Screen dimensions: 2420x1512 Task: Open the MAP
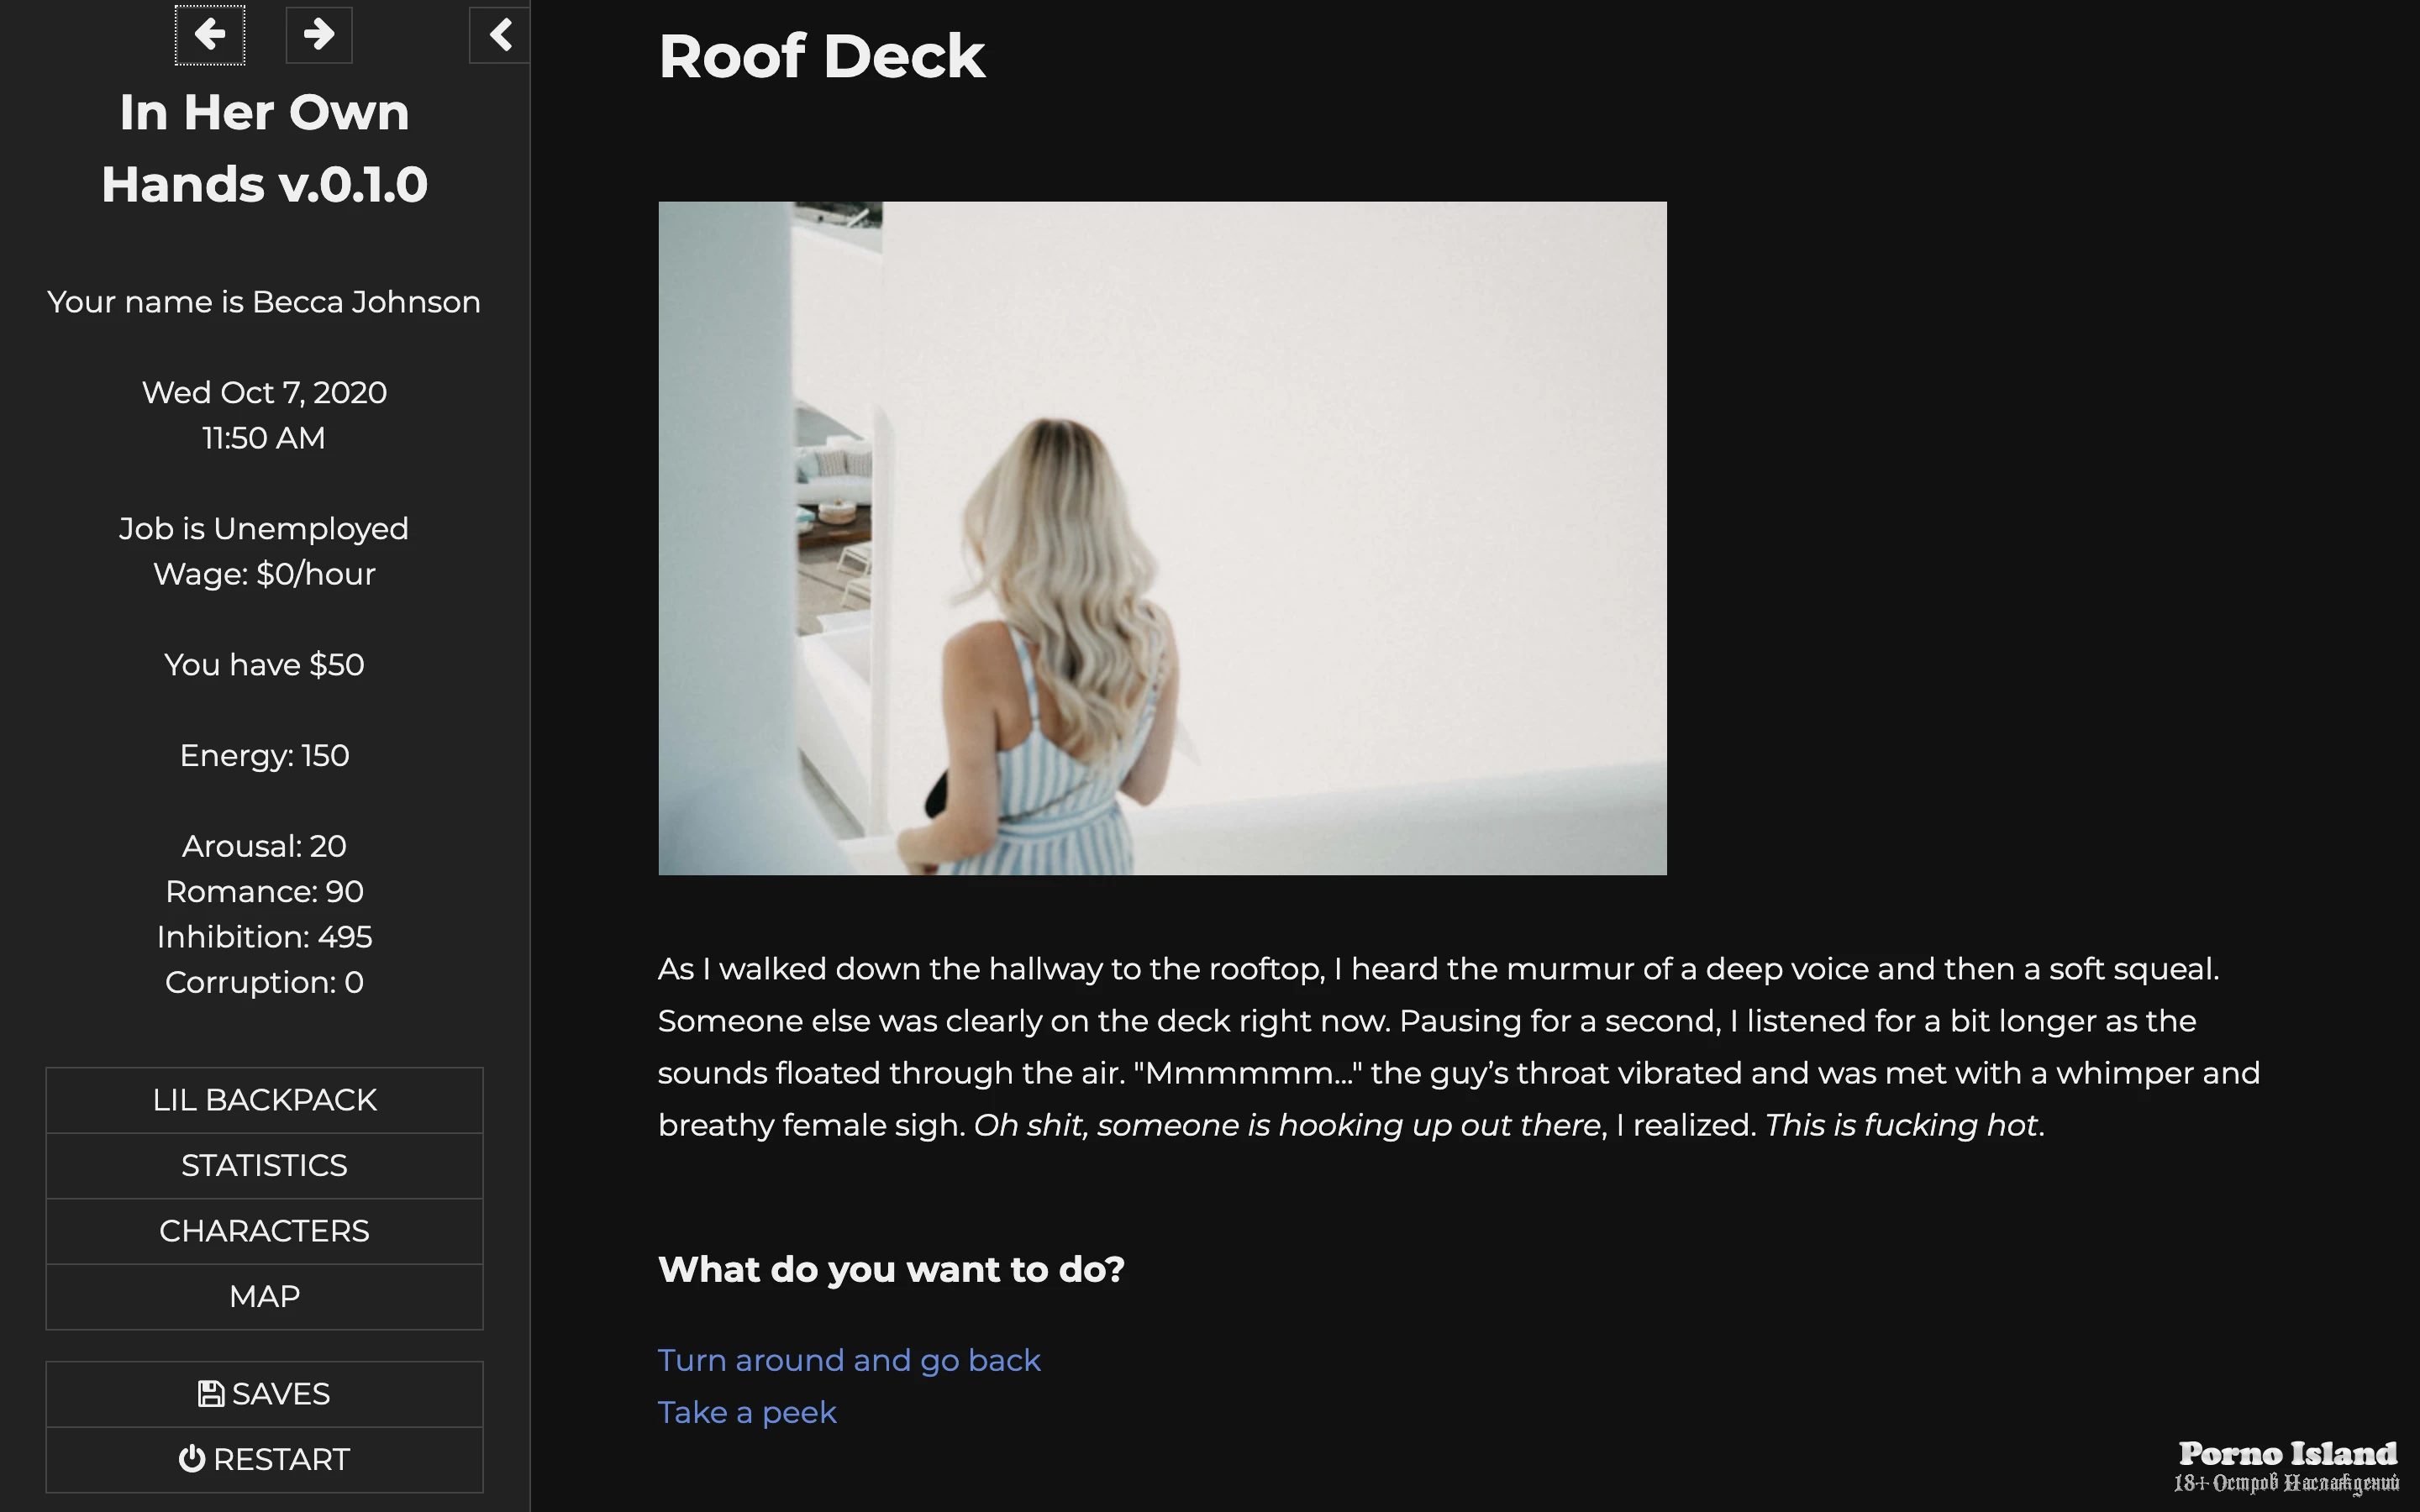(264, 1296)
